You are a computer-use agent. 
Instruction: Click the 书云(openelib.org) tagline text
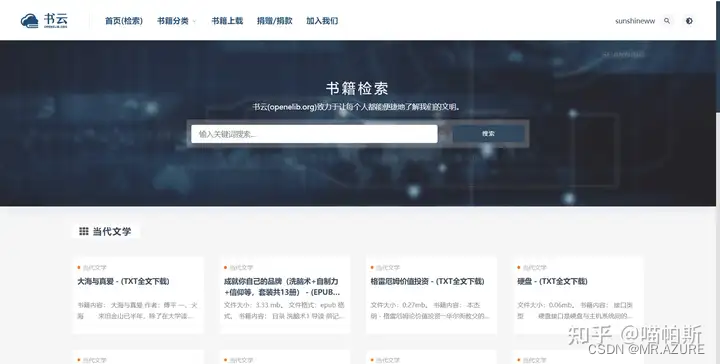click(x=356, y=107)
